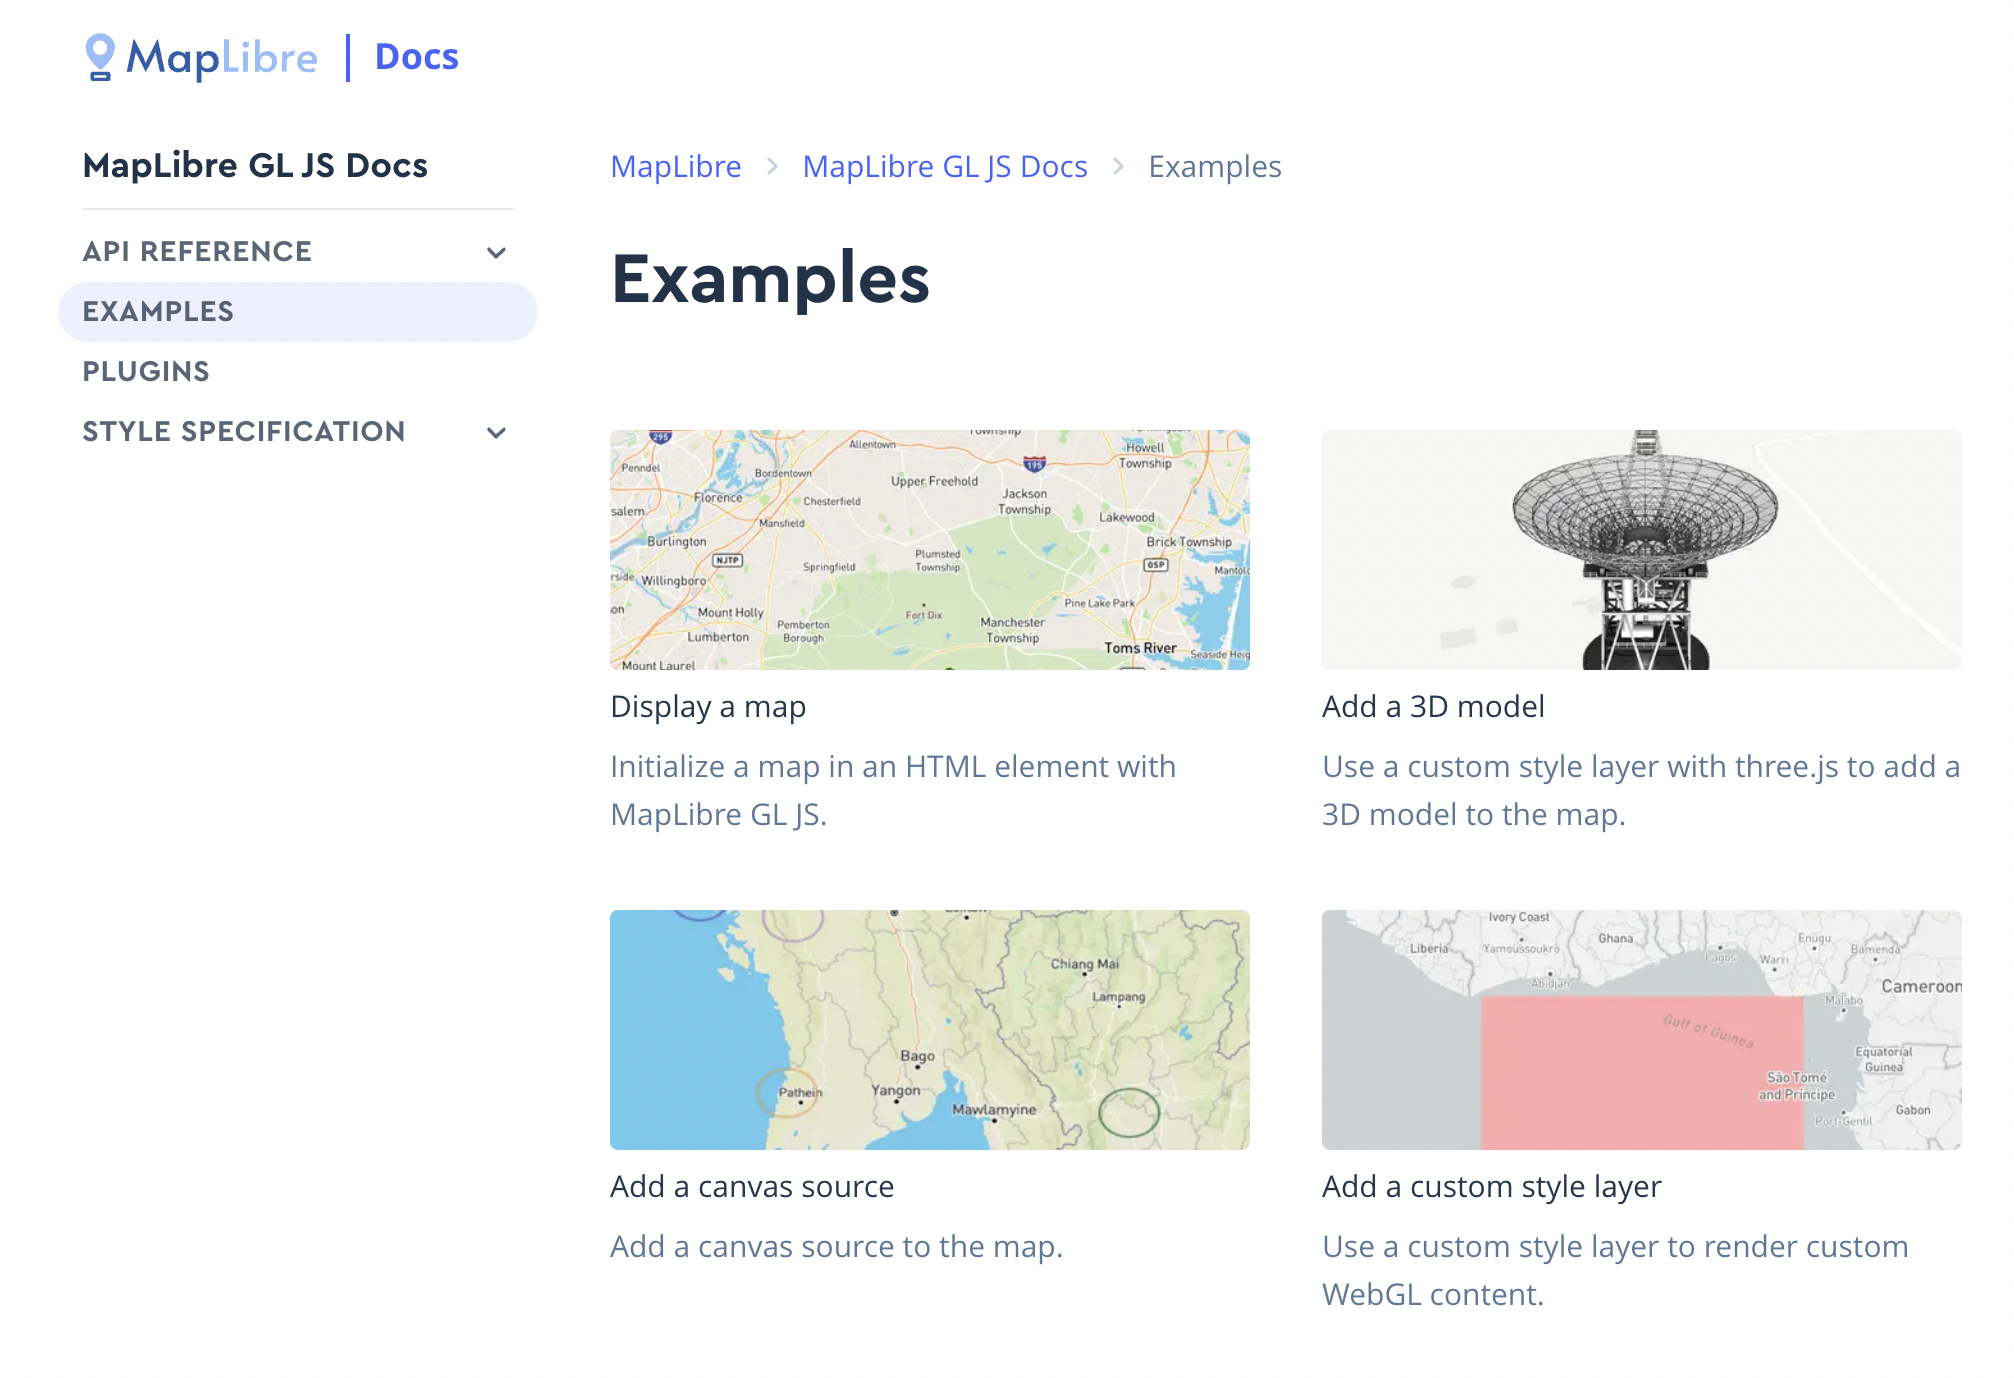The height and width of the screenshot is (1378, 2014).
Task: Open the Display a map example title
Action: tap(707, 706)
